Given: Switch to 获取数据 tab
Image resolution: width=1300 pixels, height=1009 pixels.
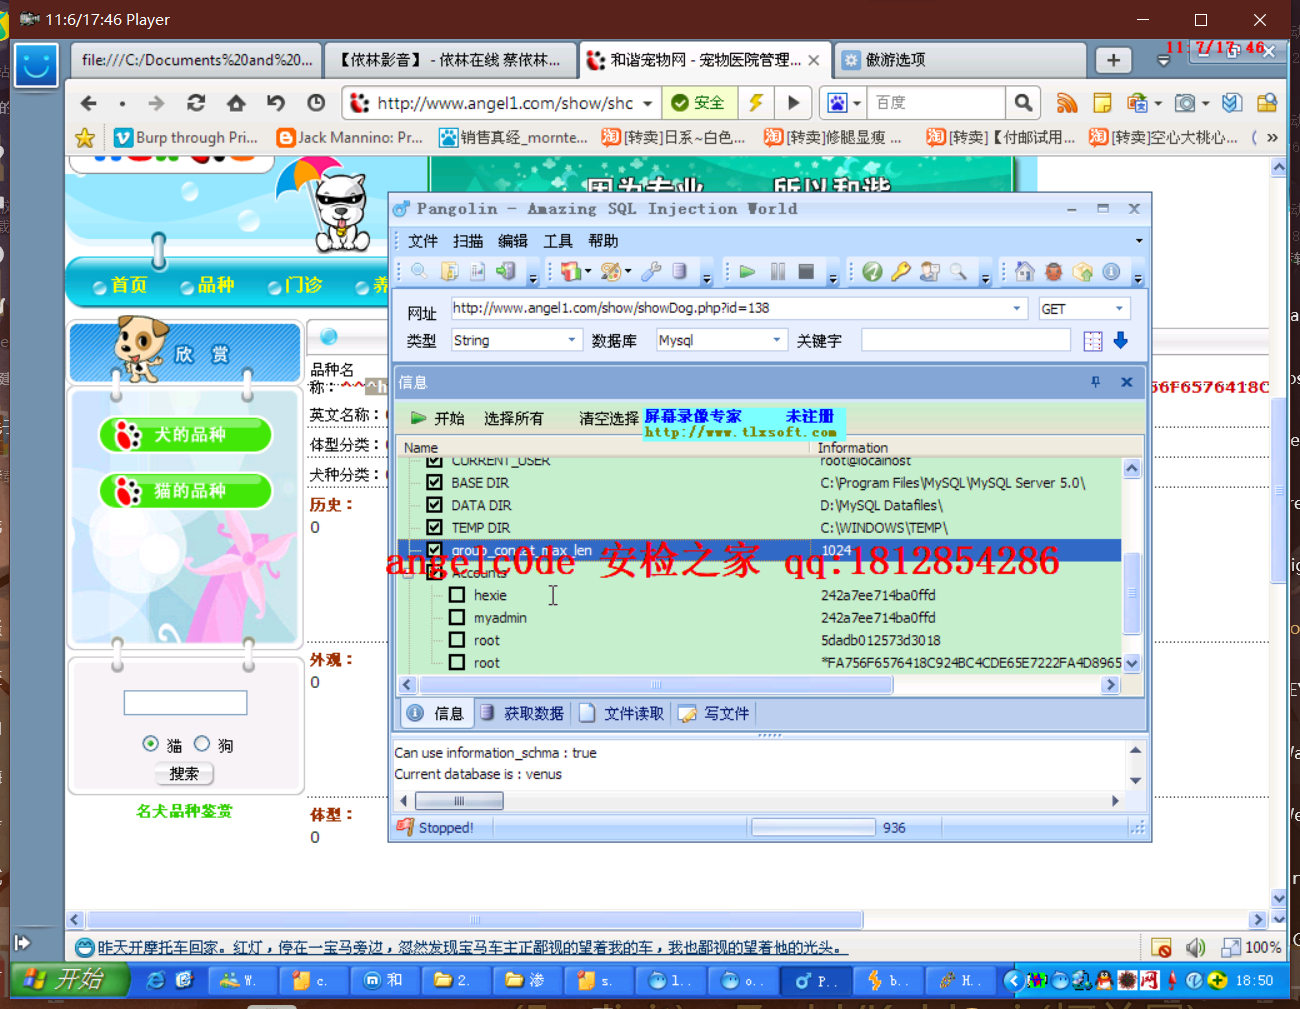Looking at the screenshot, I should coord(522,713).
